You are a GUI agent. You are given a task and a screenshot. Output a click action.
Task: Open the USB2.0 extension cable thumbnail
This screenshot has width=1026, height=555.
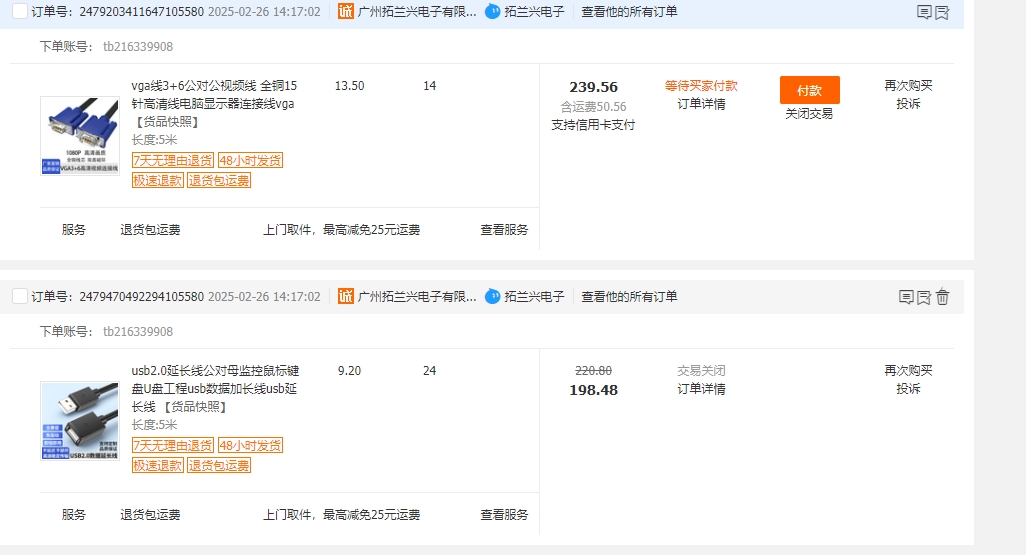pyautogui.click(x=79, y=421)
